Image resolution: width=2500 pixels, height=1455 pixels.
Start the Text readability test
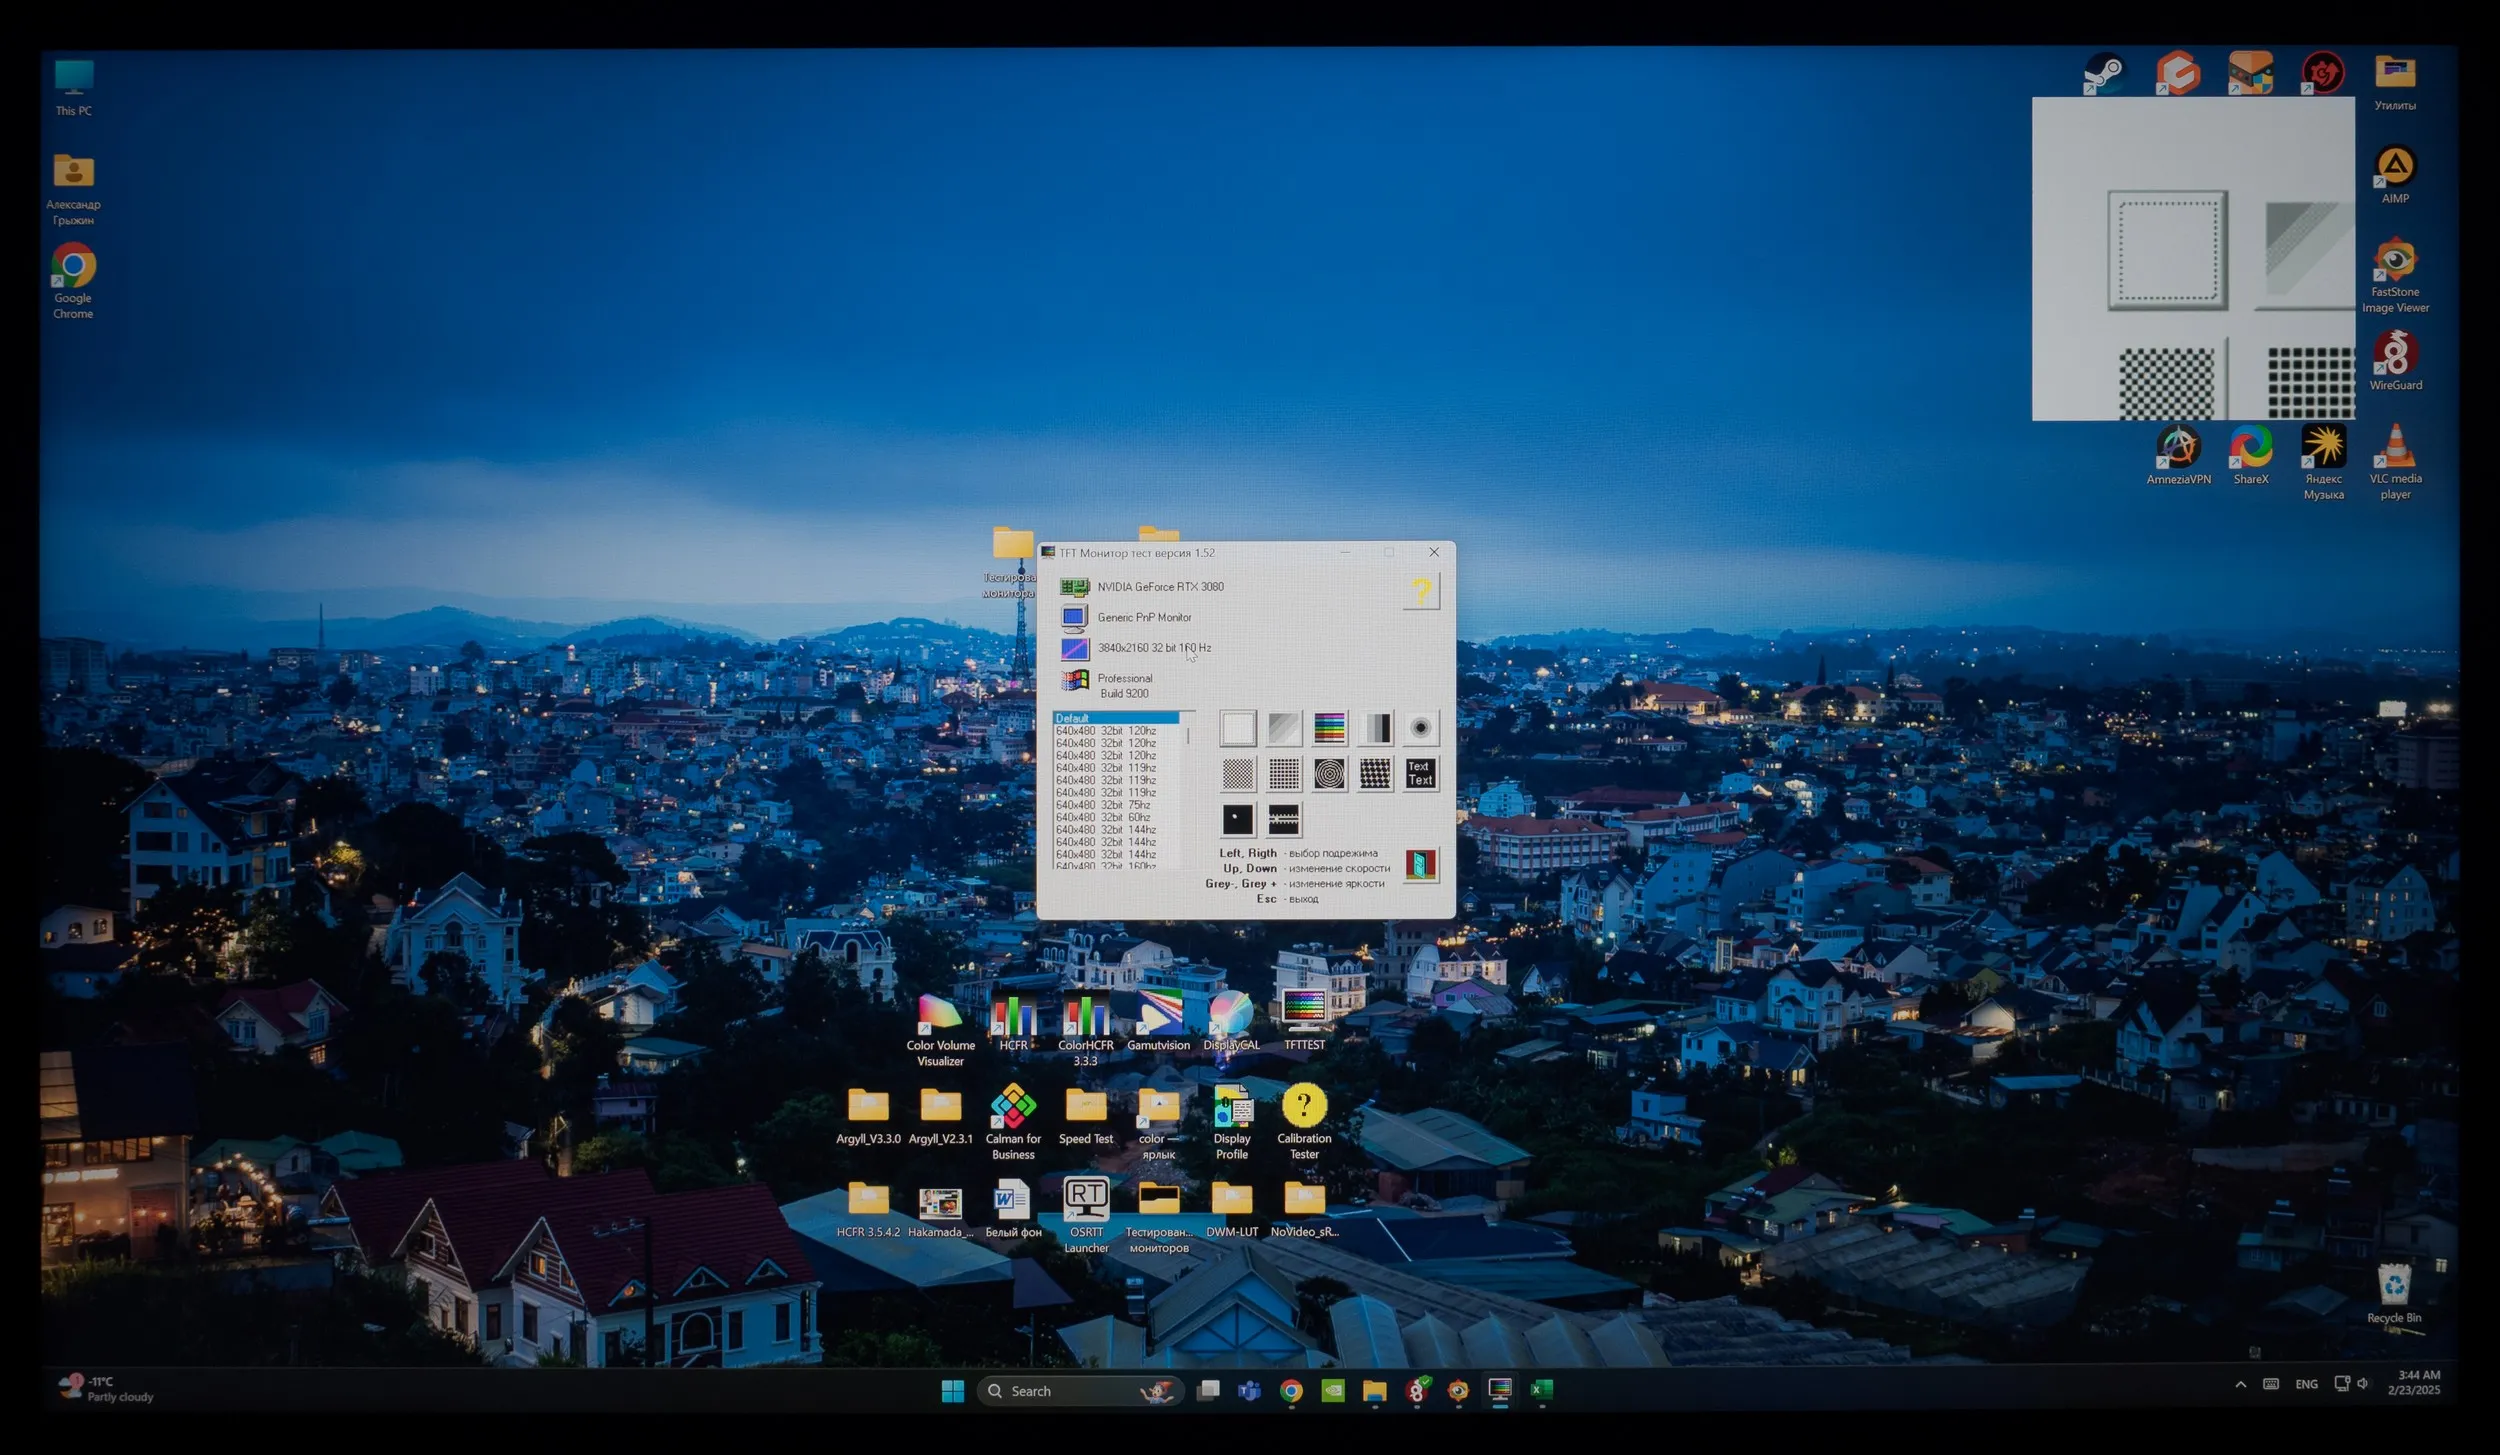[1420, 773]
